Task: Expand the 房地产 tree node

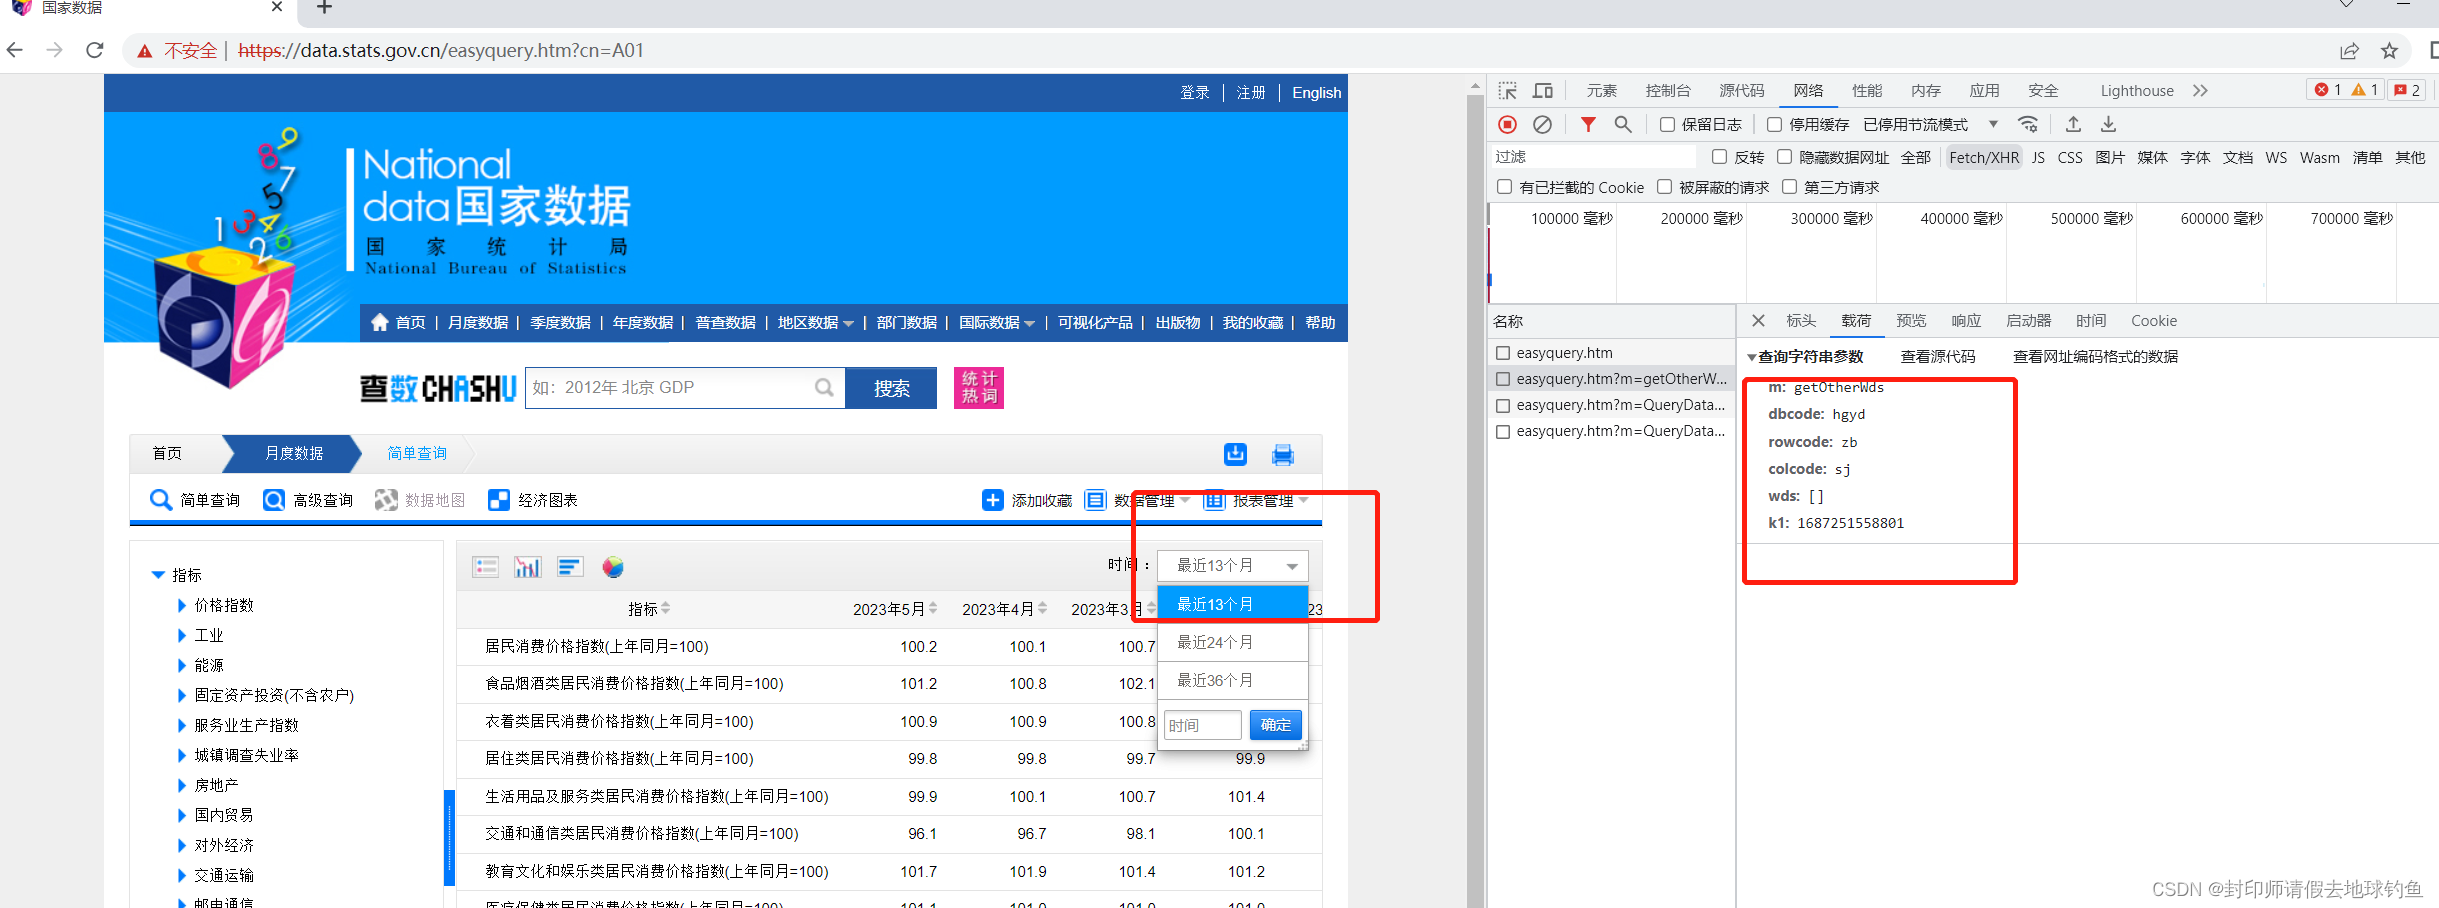Action: coord(182,785)
